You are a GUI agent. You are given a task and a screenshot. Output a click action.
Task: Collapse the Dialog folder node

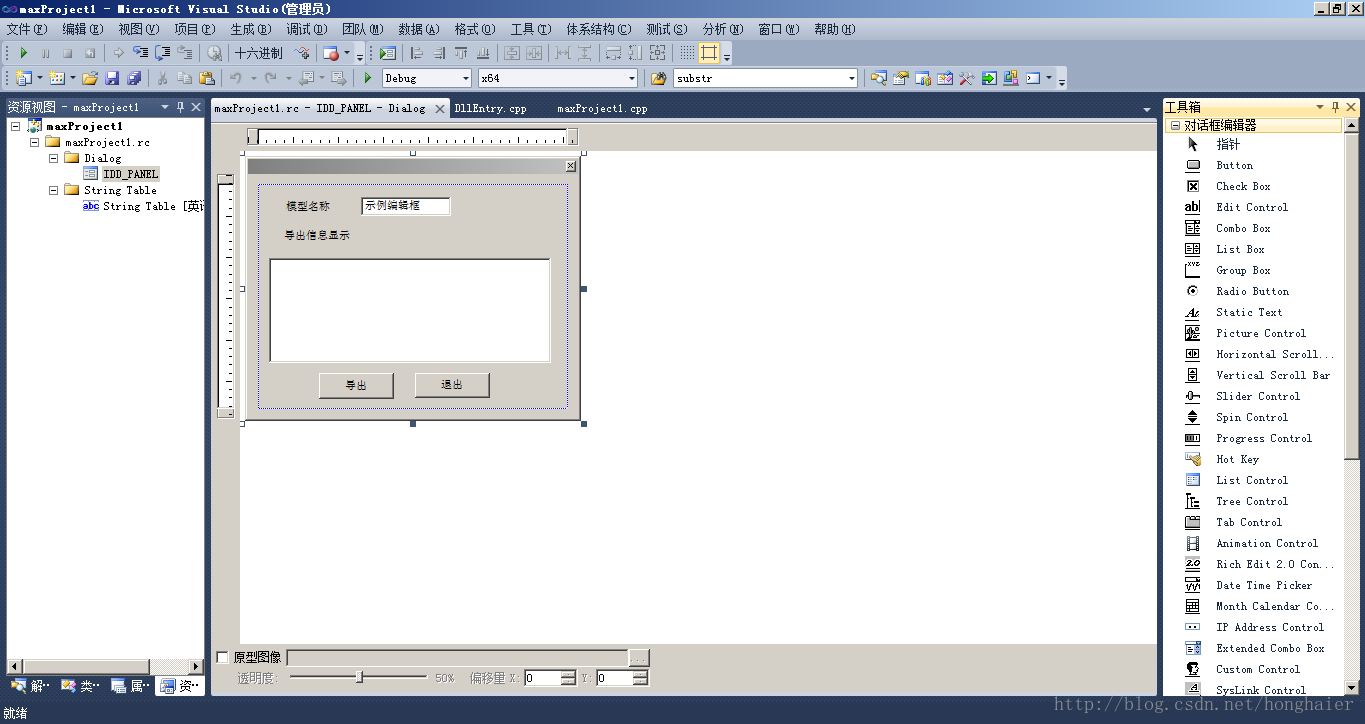pos(53,158)
